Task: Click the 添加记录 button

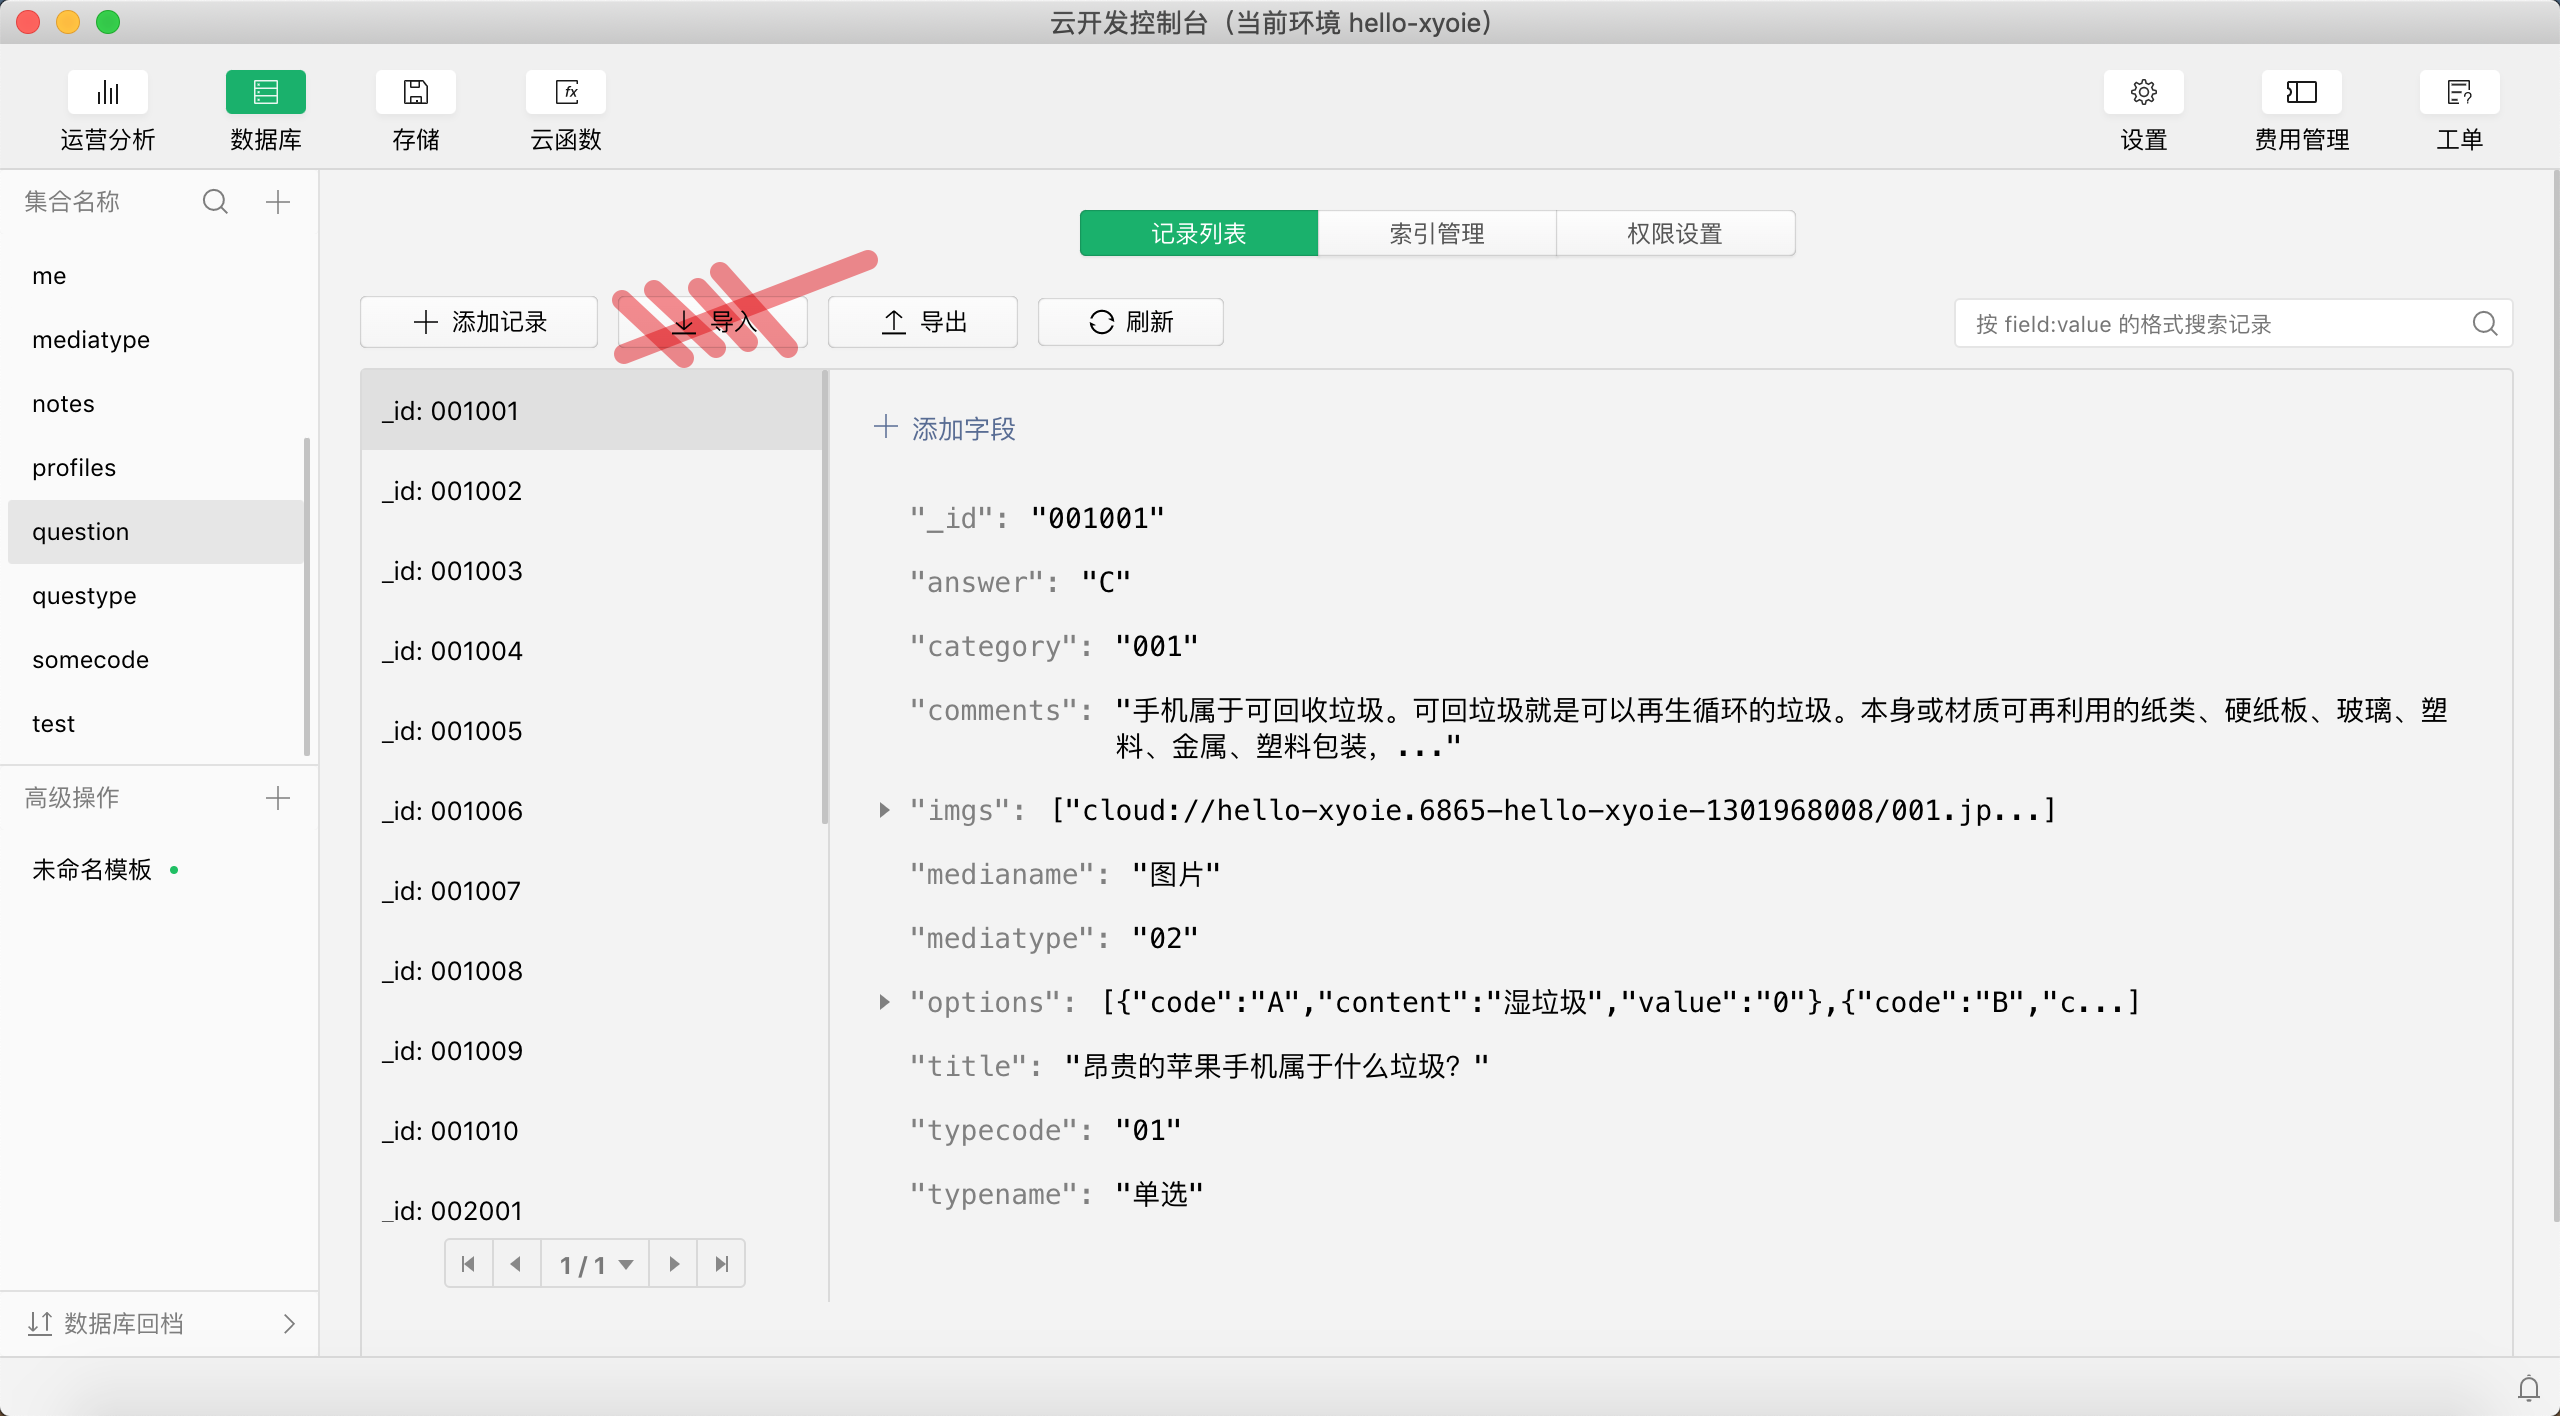Action: (x=479, y=322)
